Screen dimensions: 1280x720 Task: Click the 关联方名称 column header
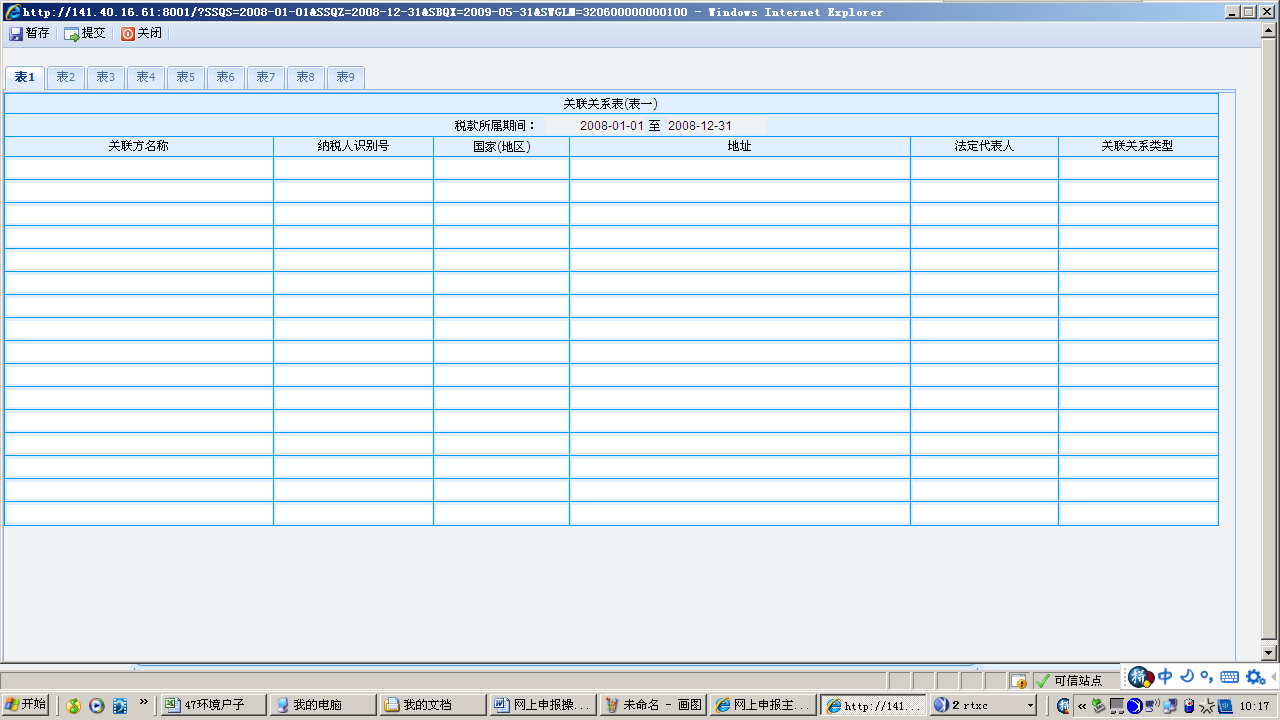coord(139,146)
